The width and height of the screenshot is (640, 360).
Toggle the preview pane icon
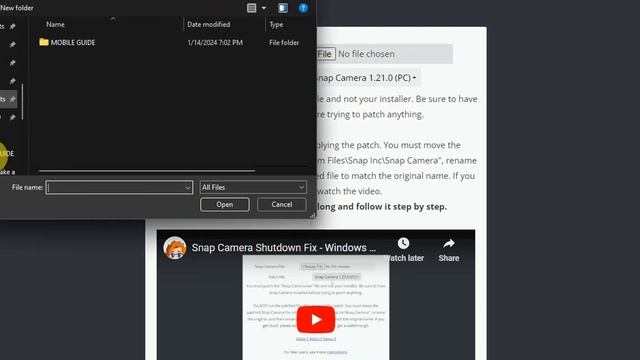click(282, 8)
